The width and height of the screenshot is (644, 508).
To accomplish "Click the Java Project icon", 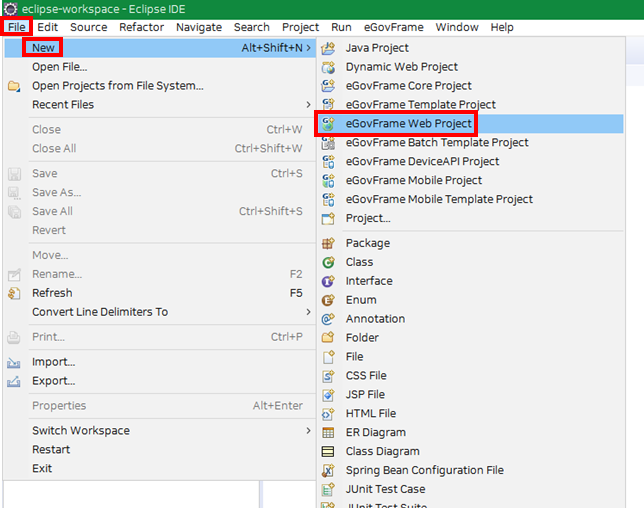I will (328, 48).
